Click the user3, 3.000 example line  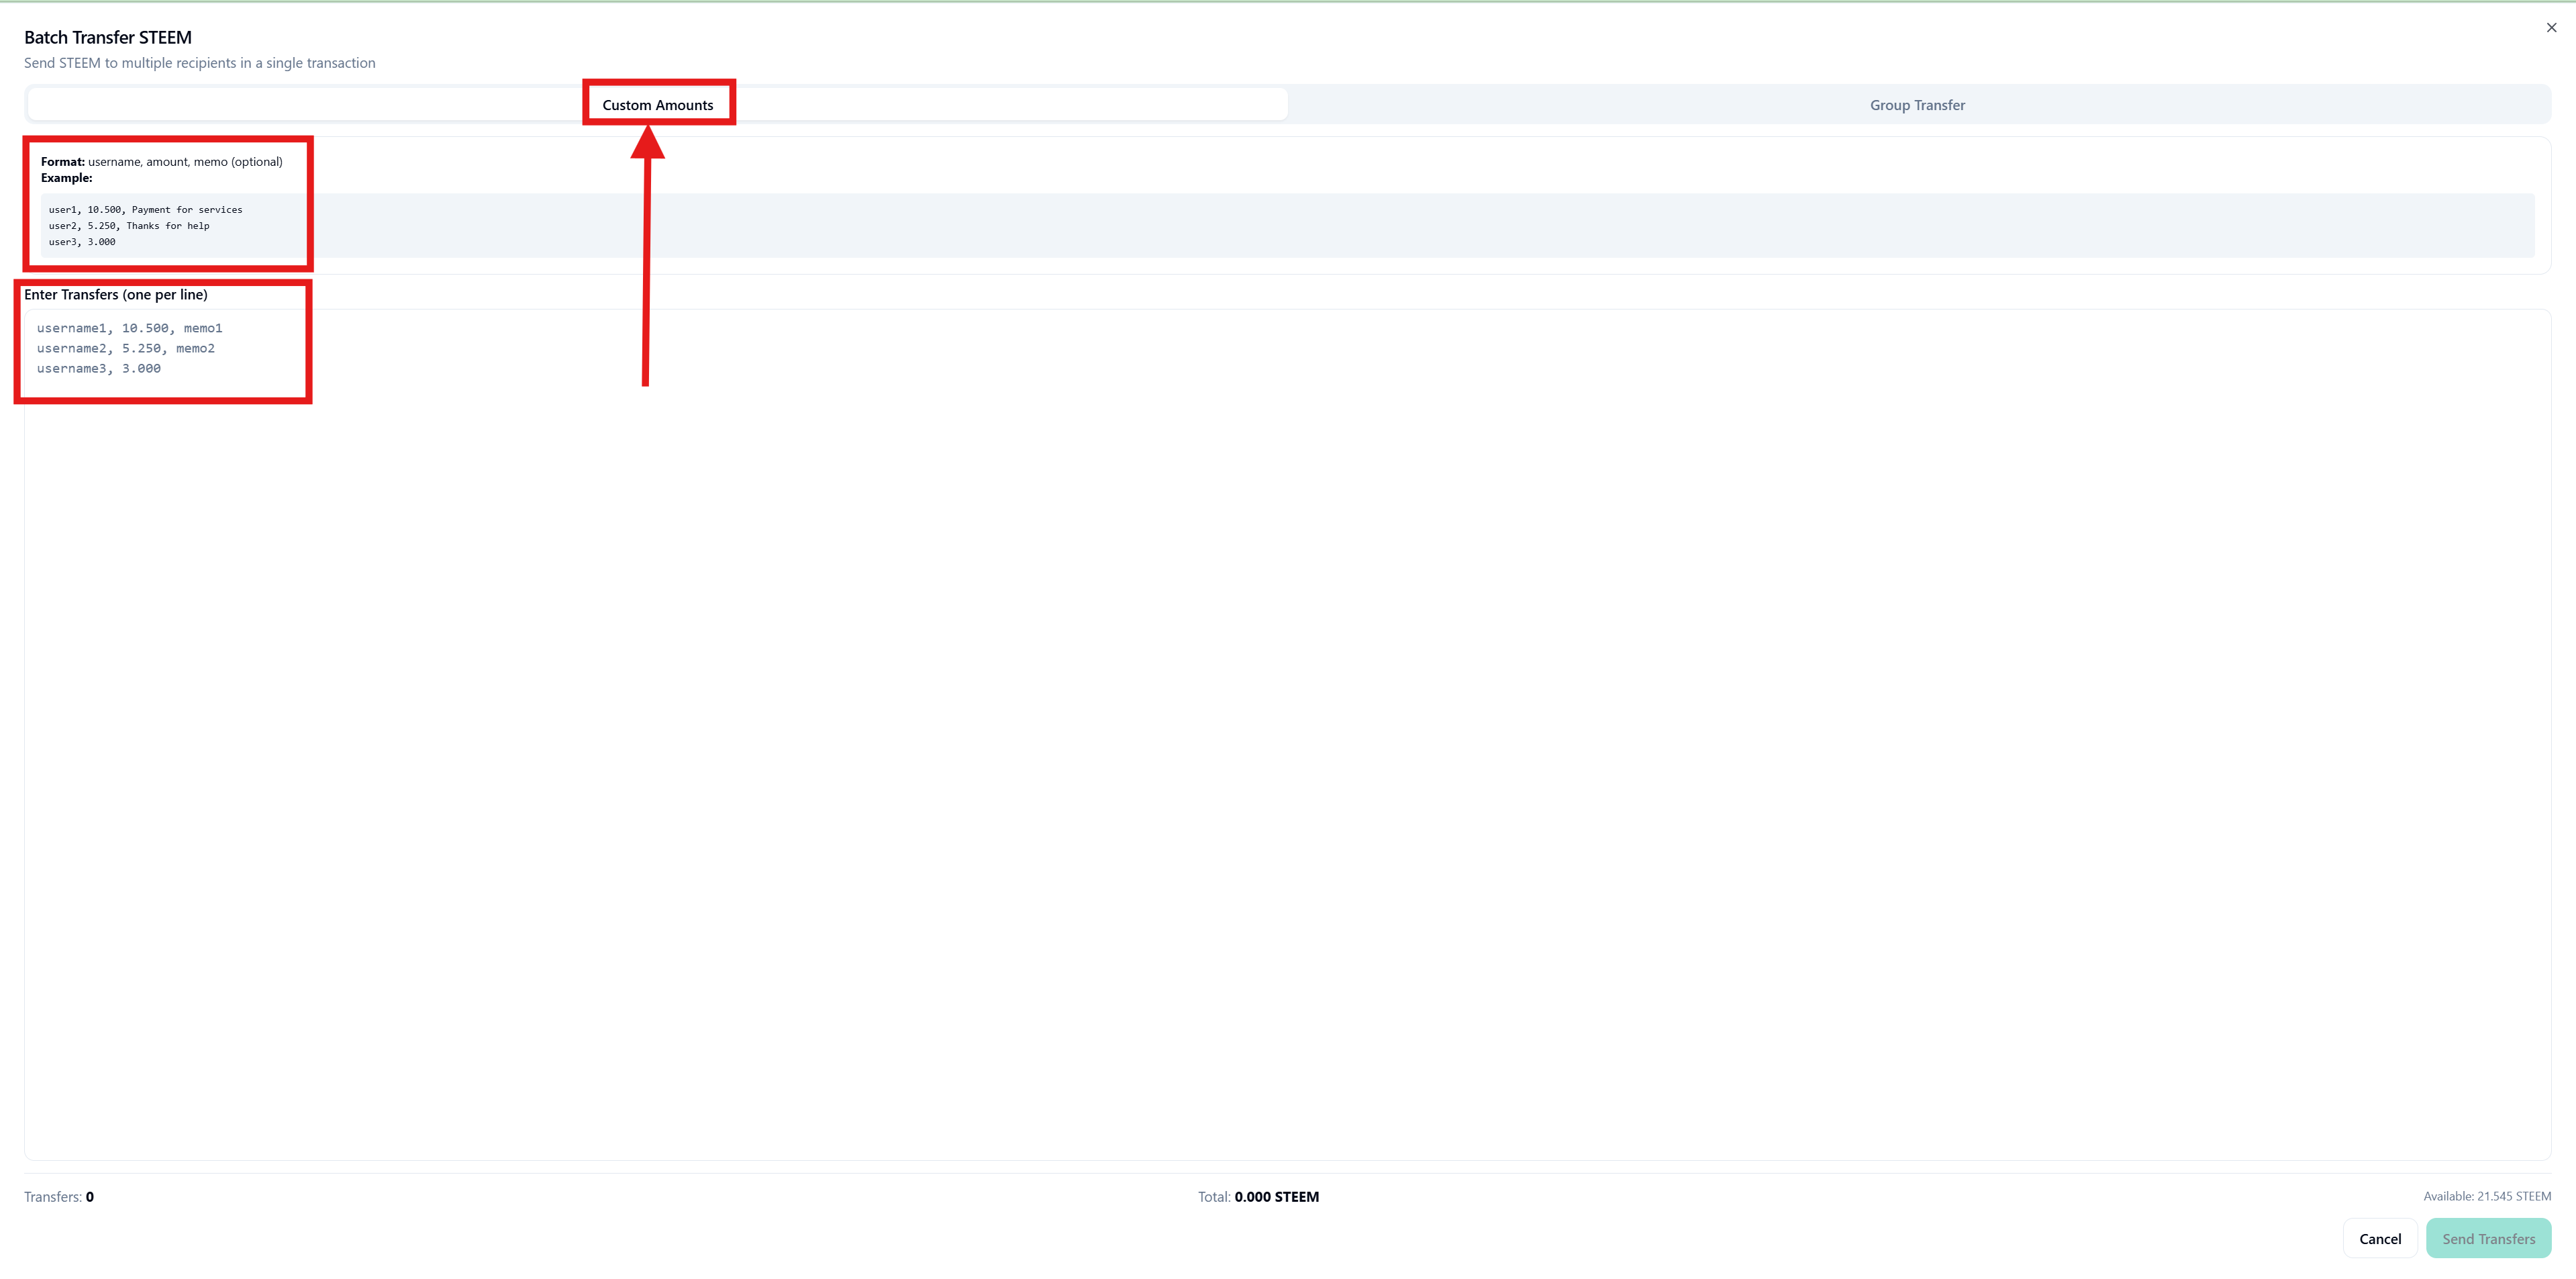tap(82, 242)
